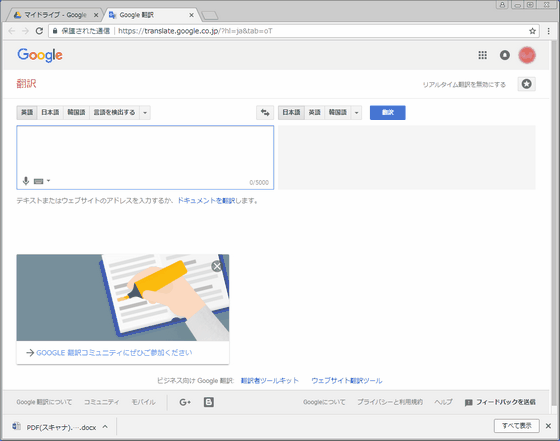
Task: Open 翻訳者ツールキット link
Action: 270,381
